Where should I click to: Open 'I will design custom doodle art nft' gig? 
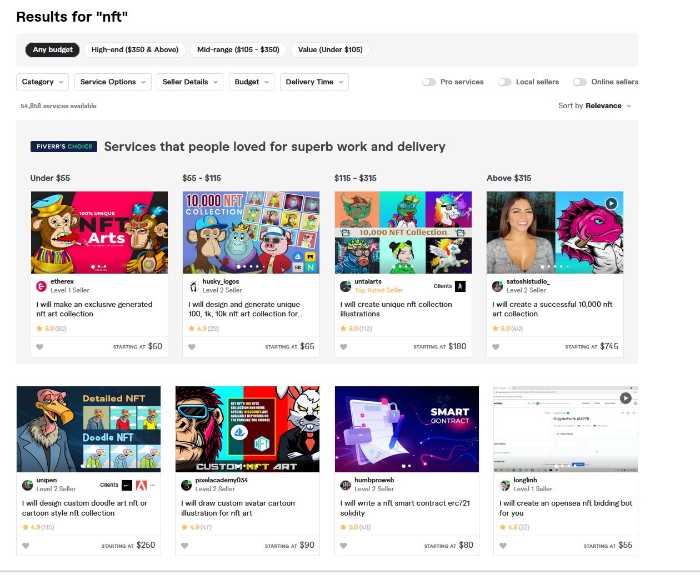point(84,508)
